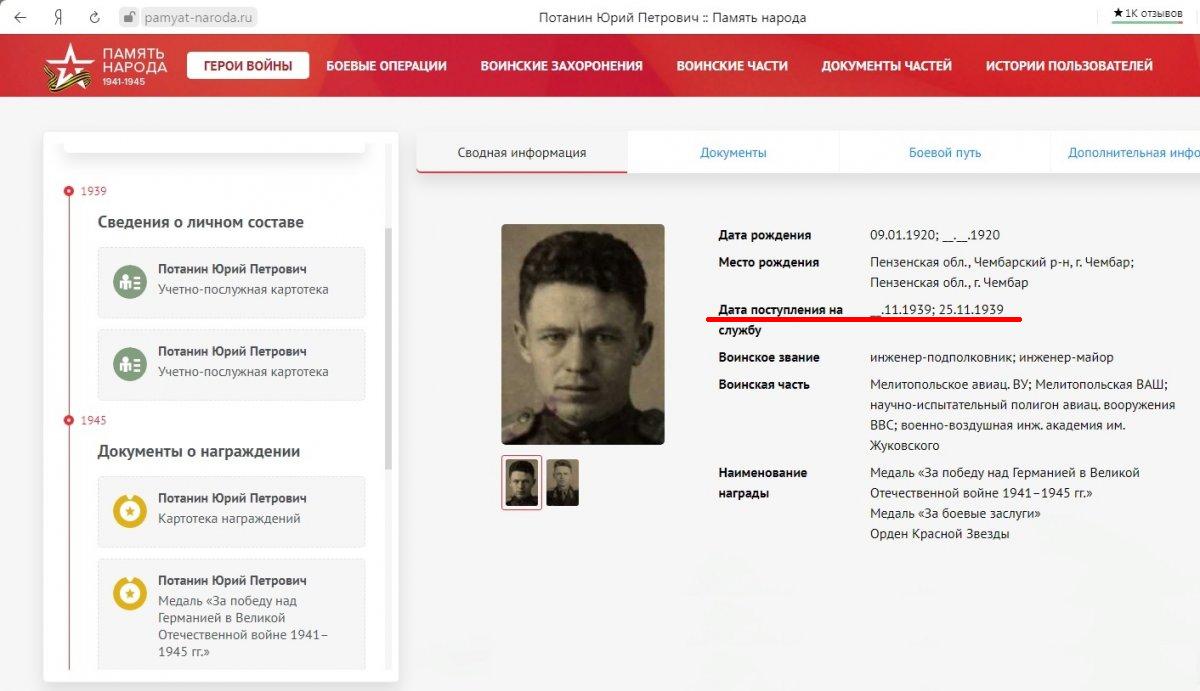
Task: Open the first Учетно-послужная картотека green icon
Action: [130, 282]
